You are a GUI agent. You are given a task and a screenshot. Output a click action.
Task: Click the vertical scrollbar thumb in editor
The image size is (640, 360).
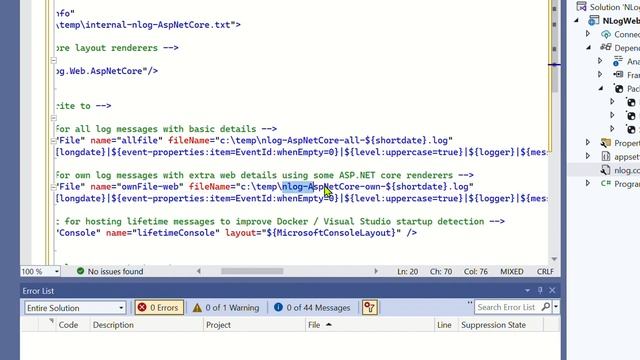[x=554, y=47]
